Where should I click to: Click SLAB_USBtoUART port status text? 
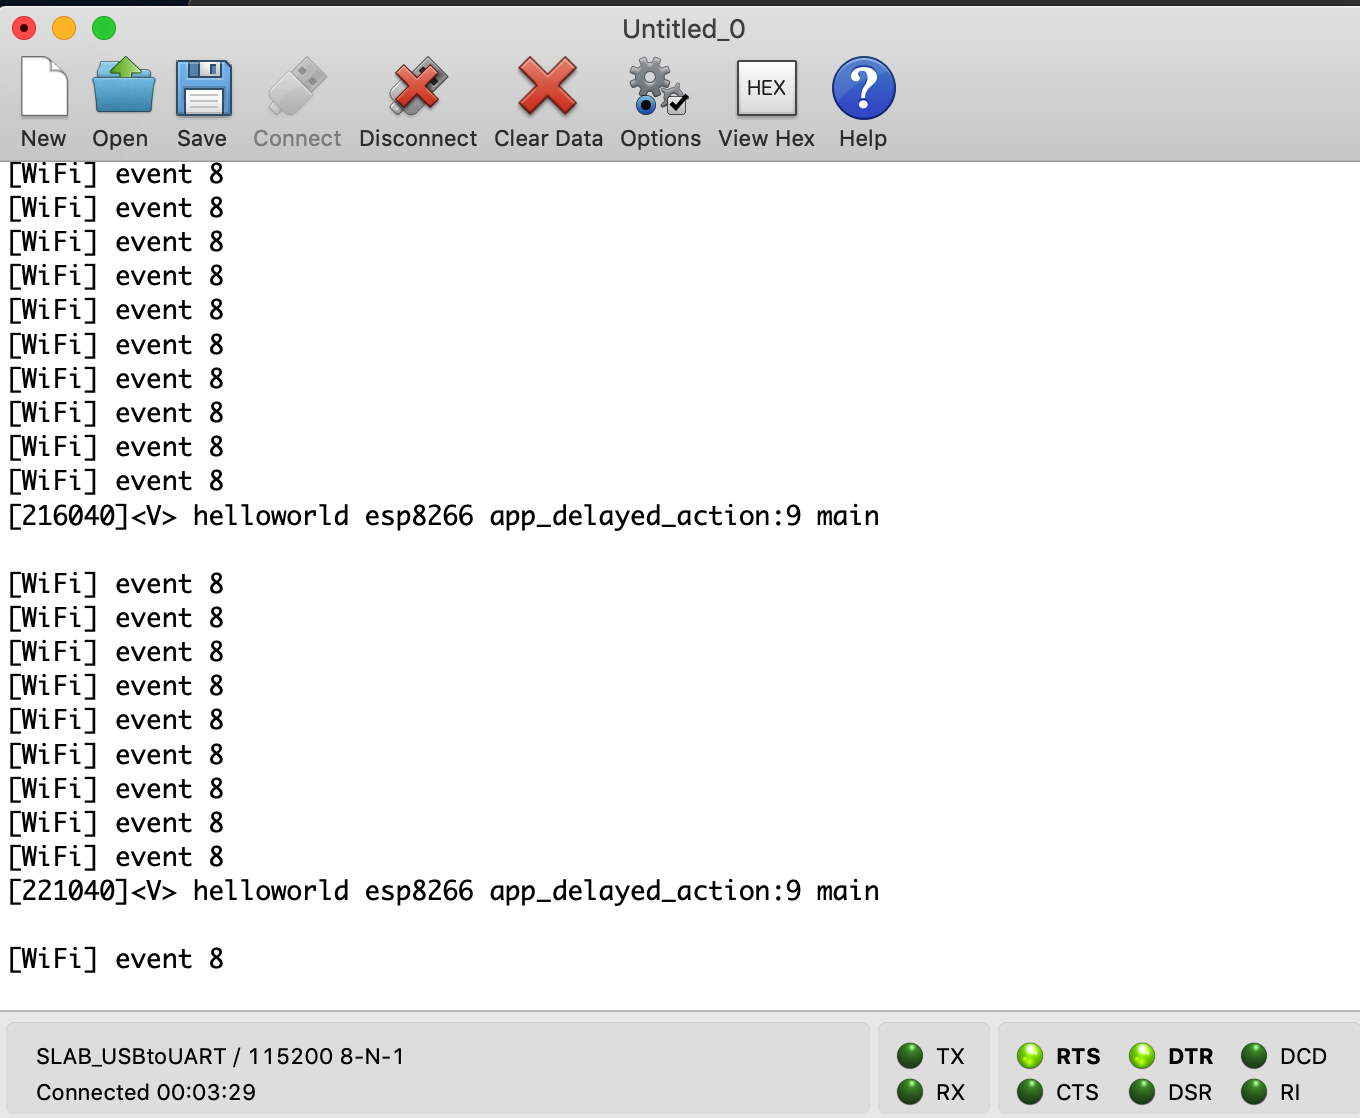[x=220, y=1057]
